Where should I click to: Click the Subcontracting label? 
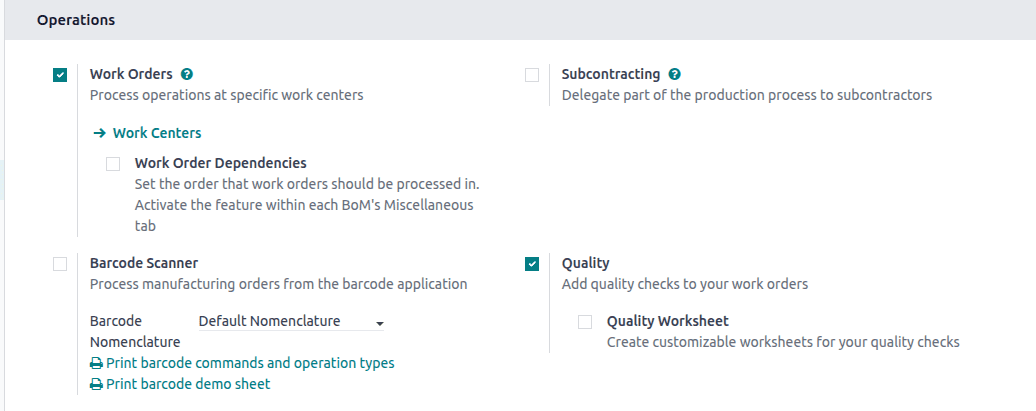[x=610, y=74]
